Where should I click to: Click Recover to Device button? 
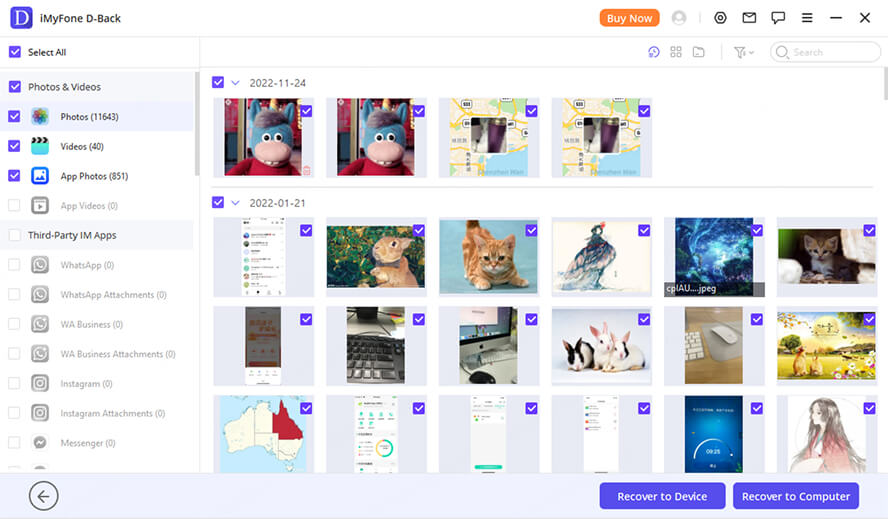pos(662,496)
